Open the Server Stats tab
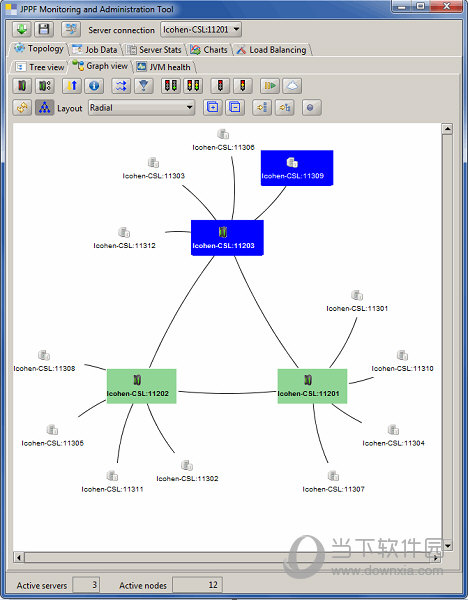The image size is (468, 600). tap(154, 50)
